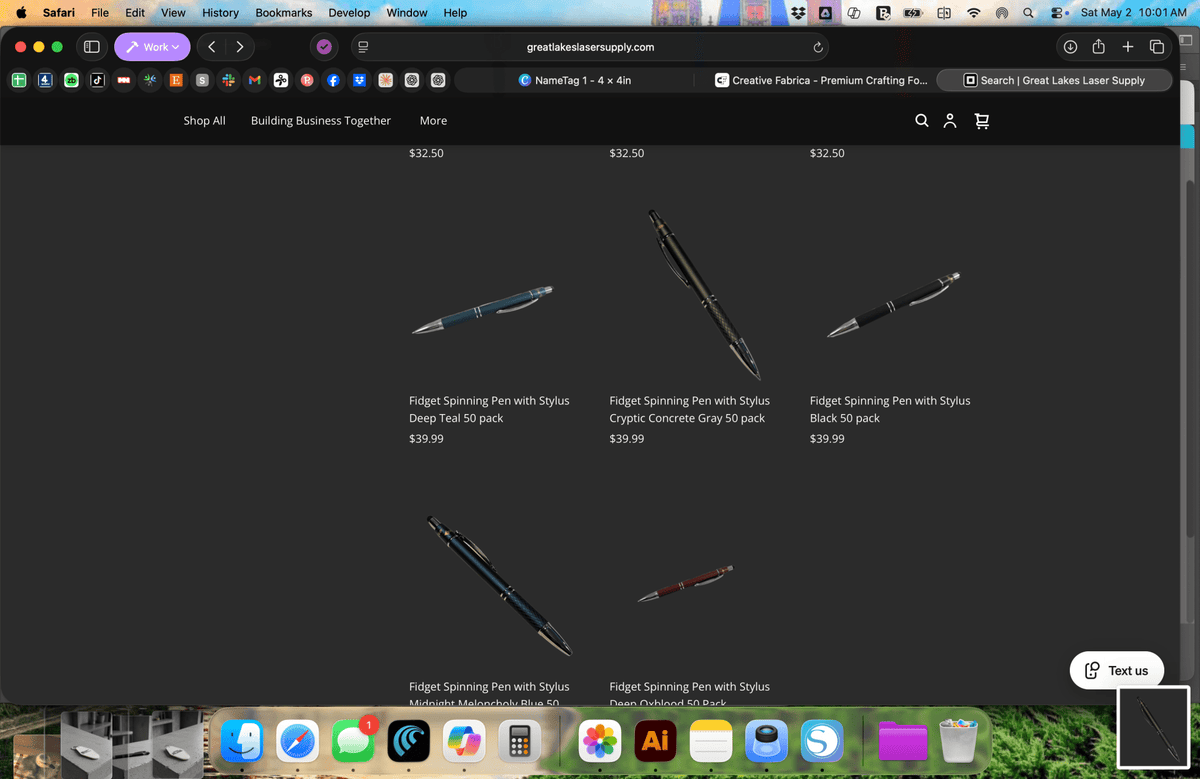Open Messages in the Dock
Screen dimensions: 1200x779
[353, 742]
